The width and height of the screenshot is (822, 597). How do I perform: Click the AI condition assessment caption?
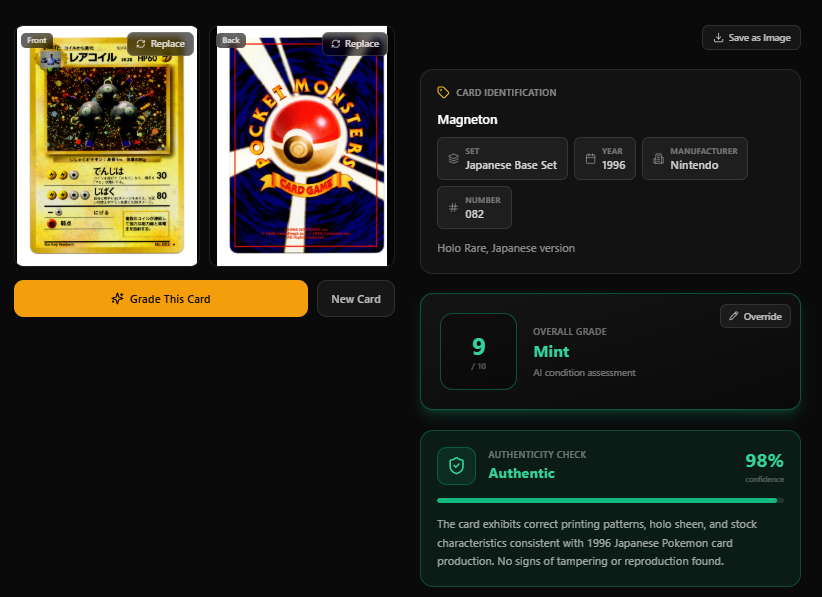(x=584, y=373)
